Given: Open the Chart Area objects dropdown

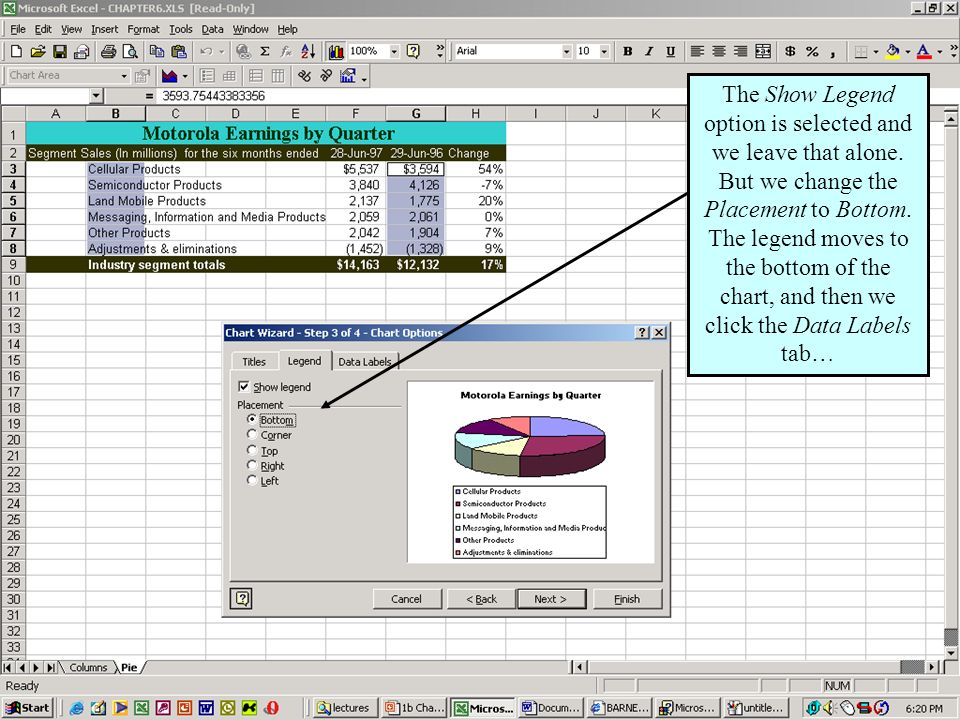Looking at the screenshot, I should coord(124,76).
